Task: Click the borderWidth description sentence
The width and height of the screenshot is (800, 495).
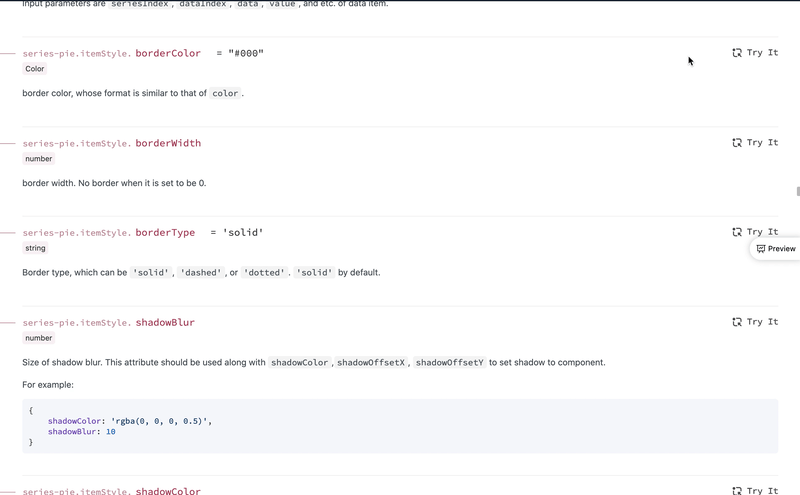Action: (x=114, y=183)
